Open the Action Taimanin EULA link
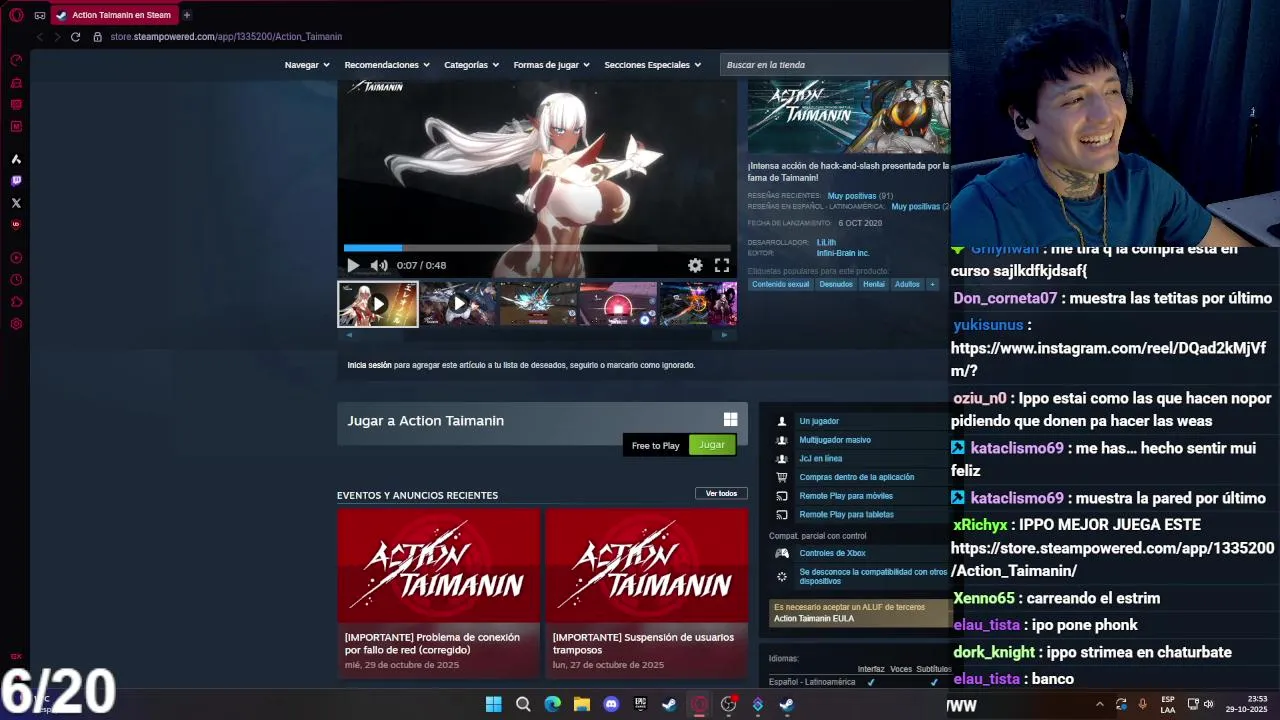The width and height of the screenshot is (1280, 720). (814, 618)
